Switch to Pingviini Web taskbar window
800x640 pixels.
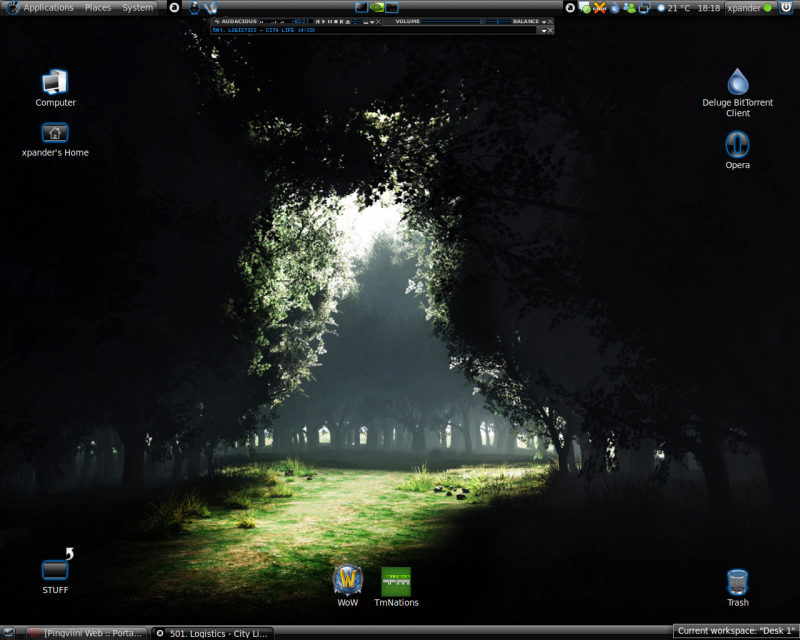tap(86, 633)
